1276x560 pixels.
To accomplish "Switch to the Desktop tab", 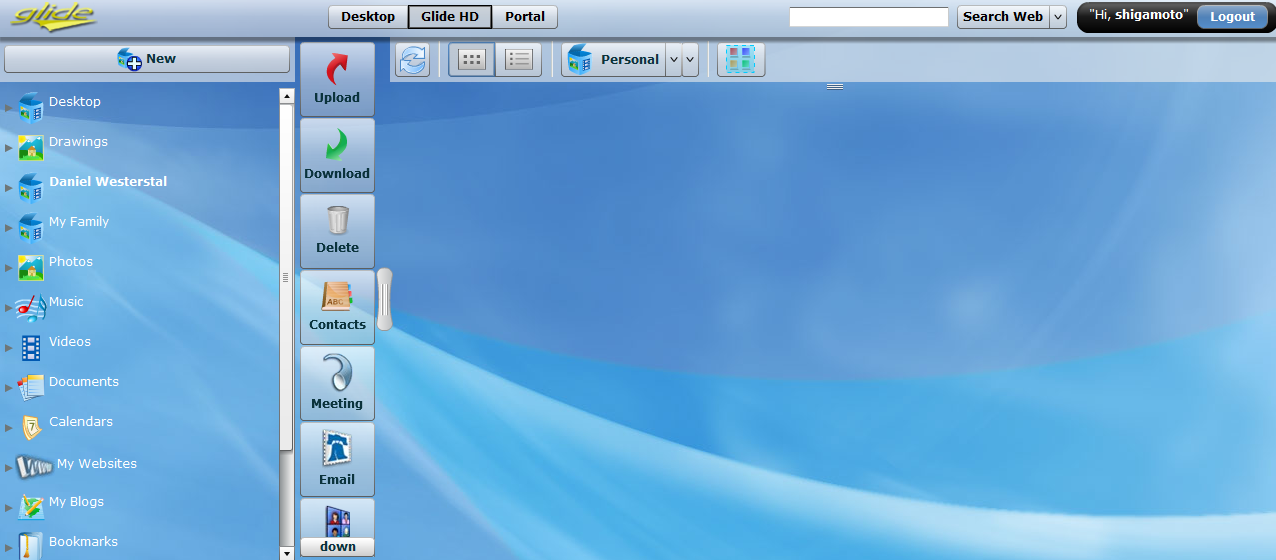I will coord(368,17).
